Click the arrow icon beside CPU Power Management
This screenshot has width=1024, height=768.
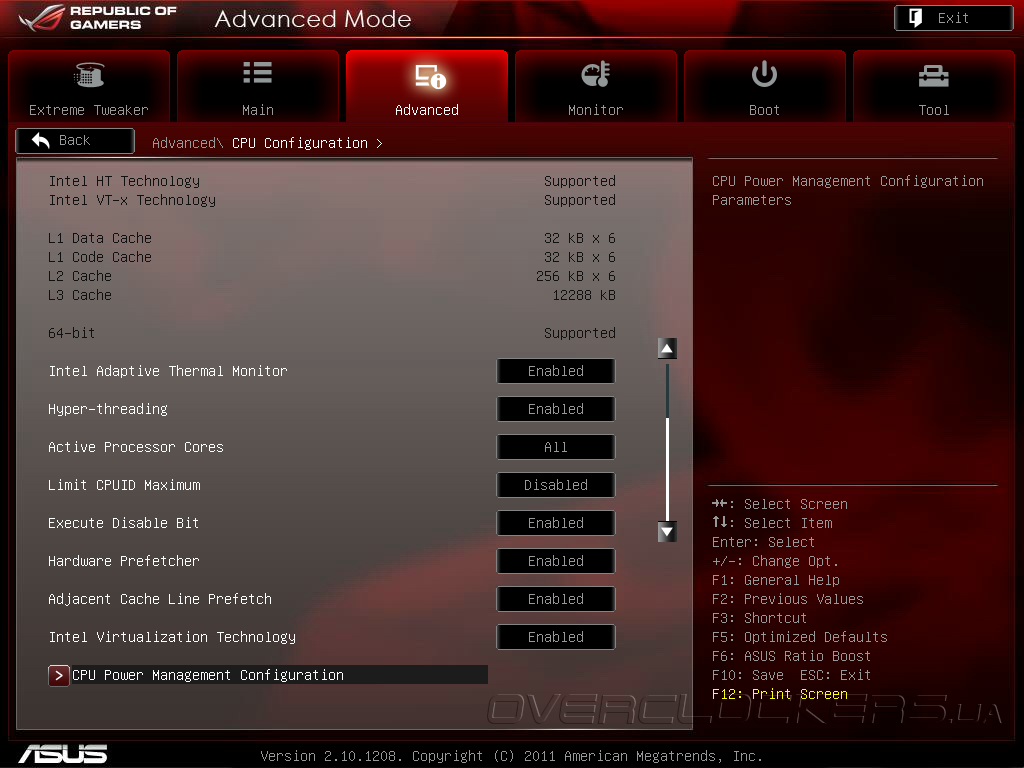[x=59, y=675]
